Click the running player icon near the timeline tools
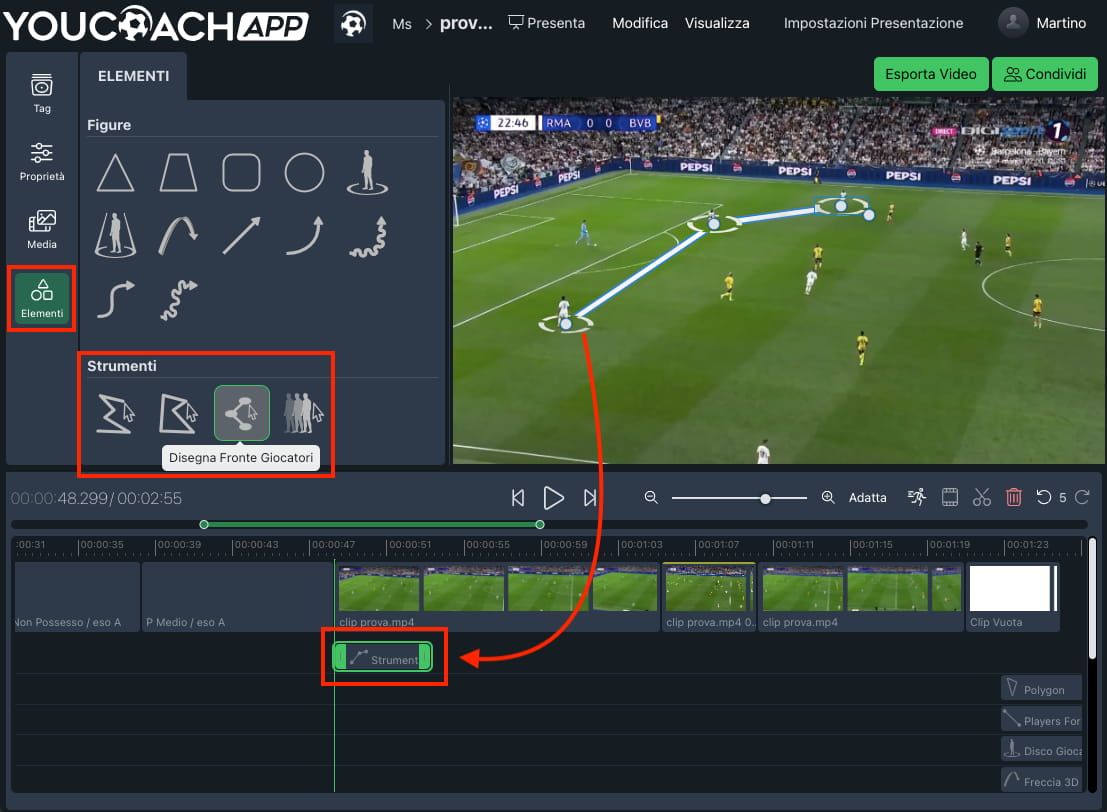Image resolution: width=1107 pixels, height=812 pixels. point(916,496)
